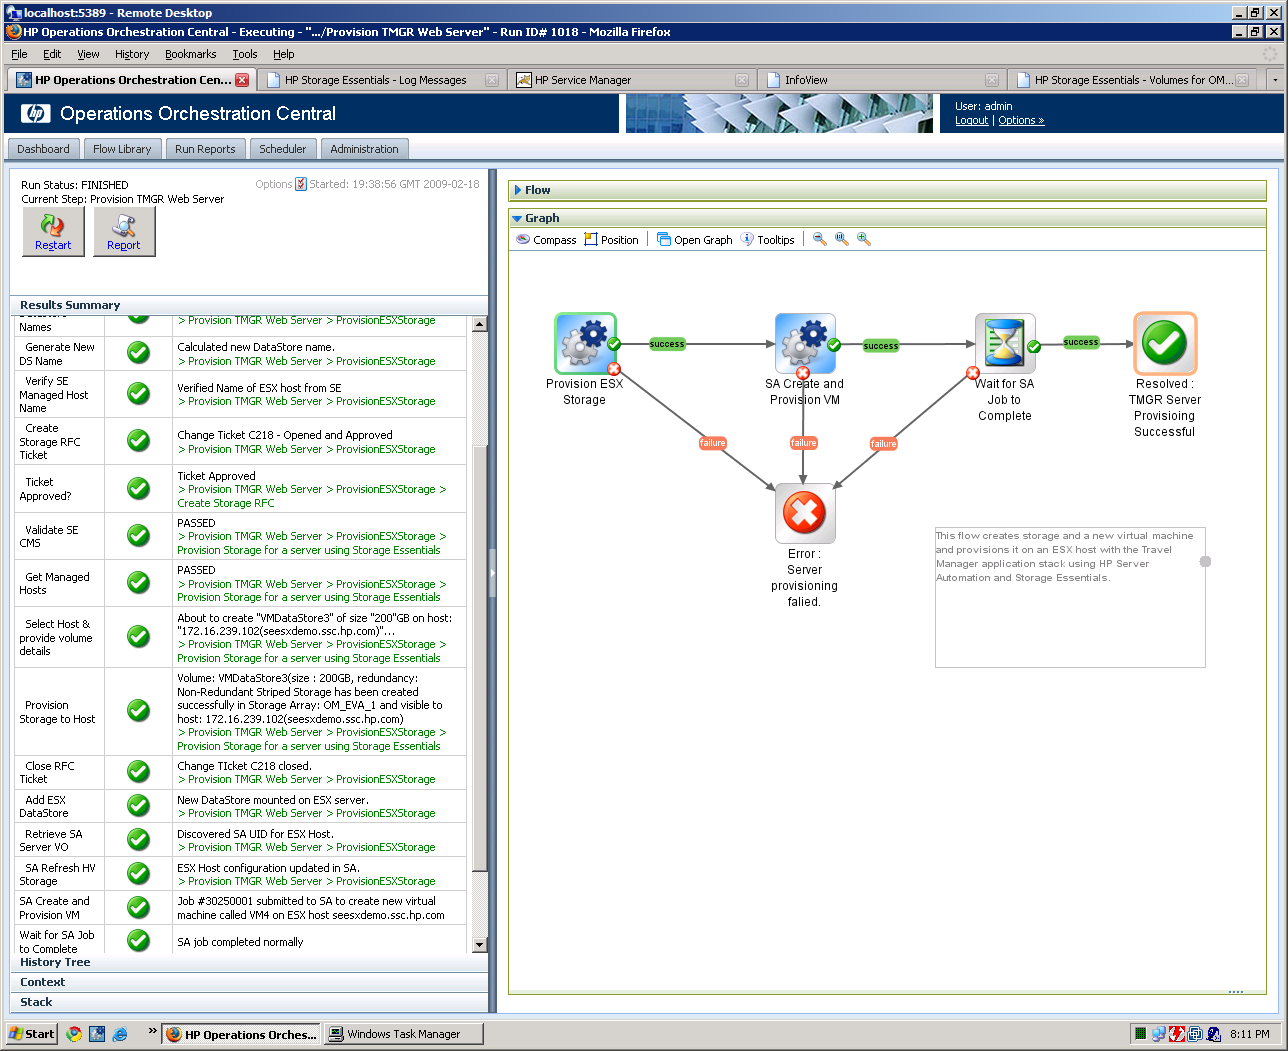The height and width of the screenshot is (1051, 1288).
Task: Switch to Storage Essentials Log Messages tab
Action: [381, 80]
